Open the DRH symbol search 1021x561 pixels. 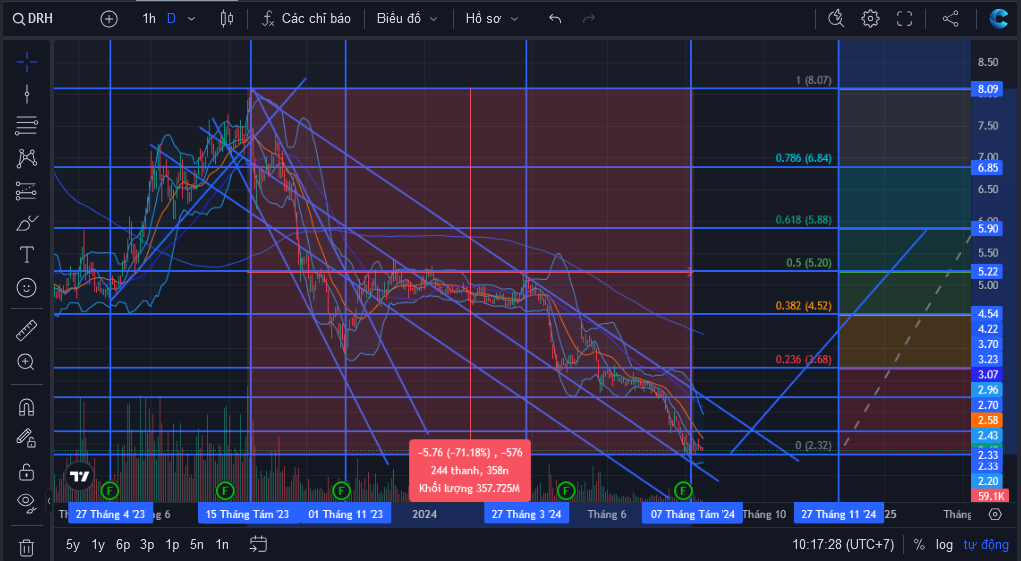(x=33, y=19)
